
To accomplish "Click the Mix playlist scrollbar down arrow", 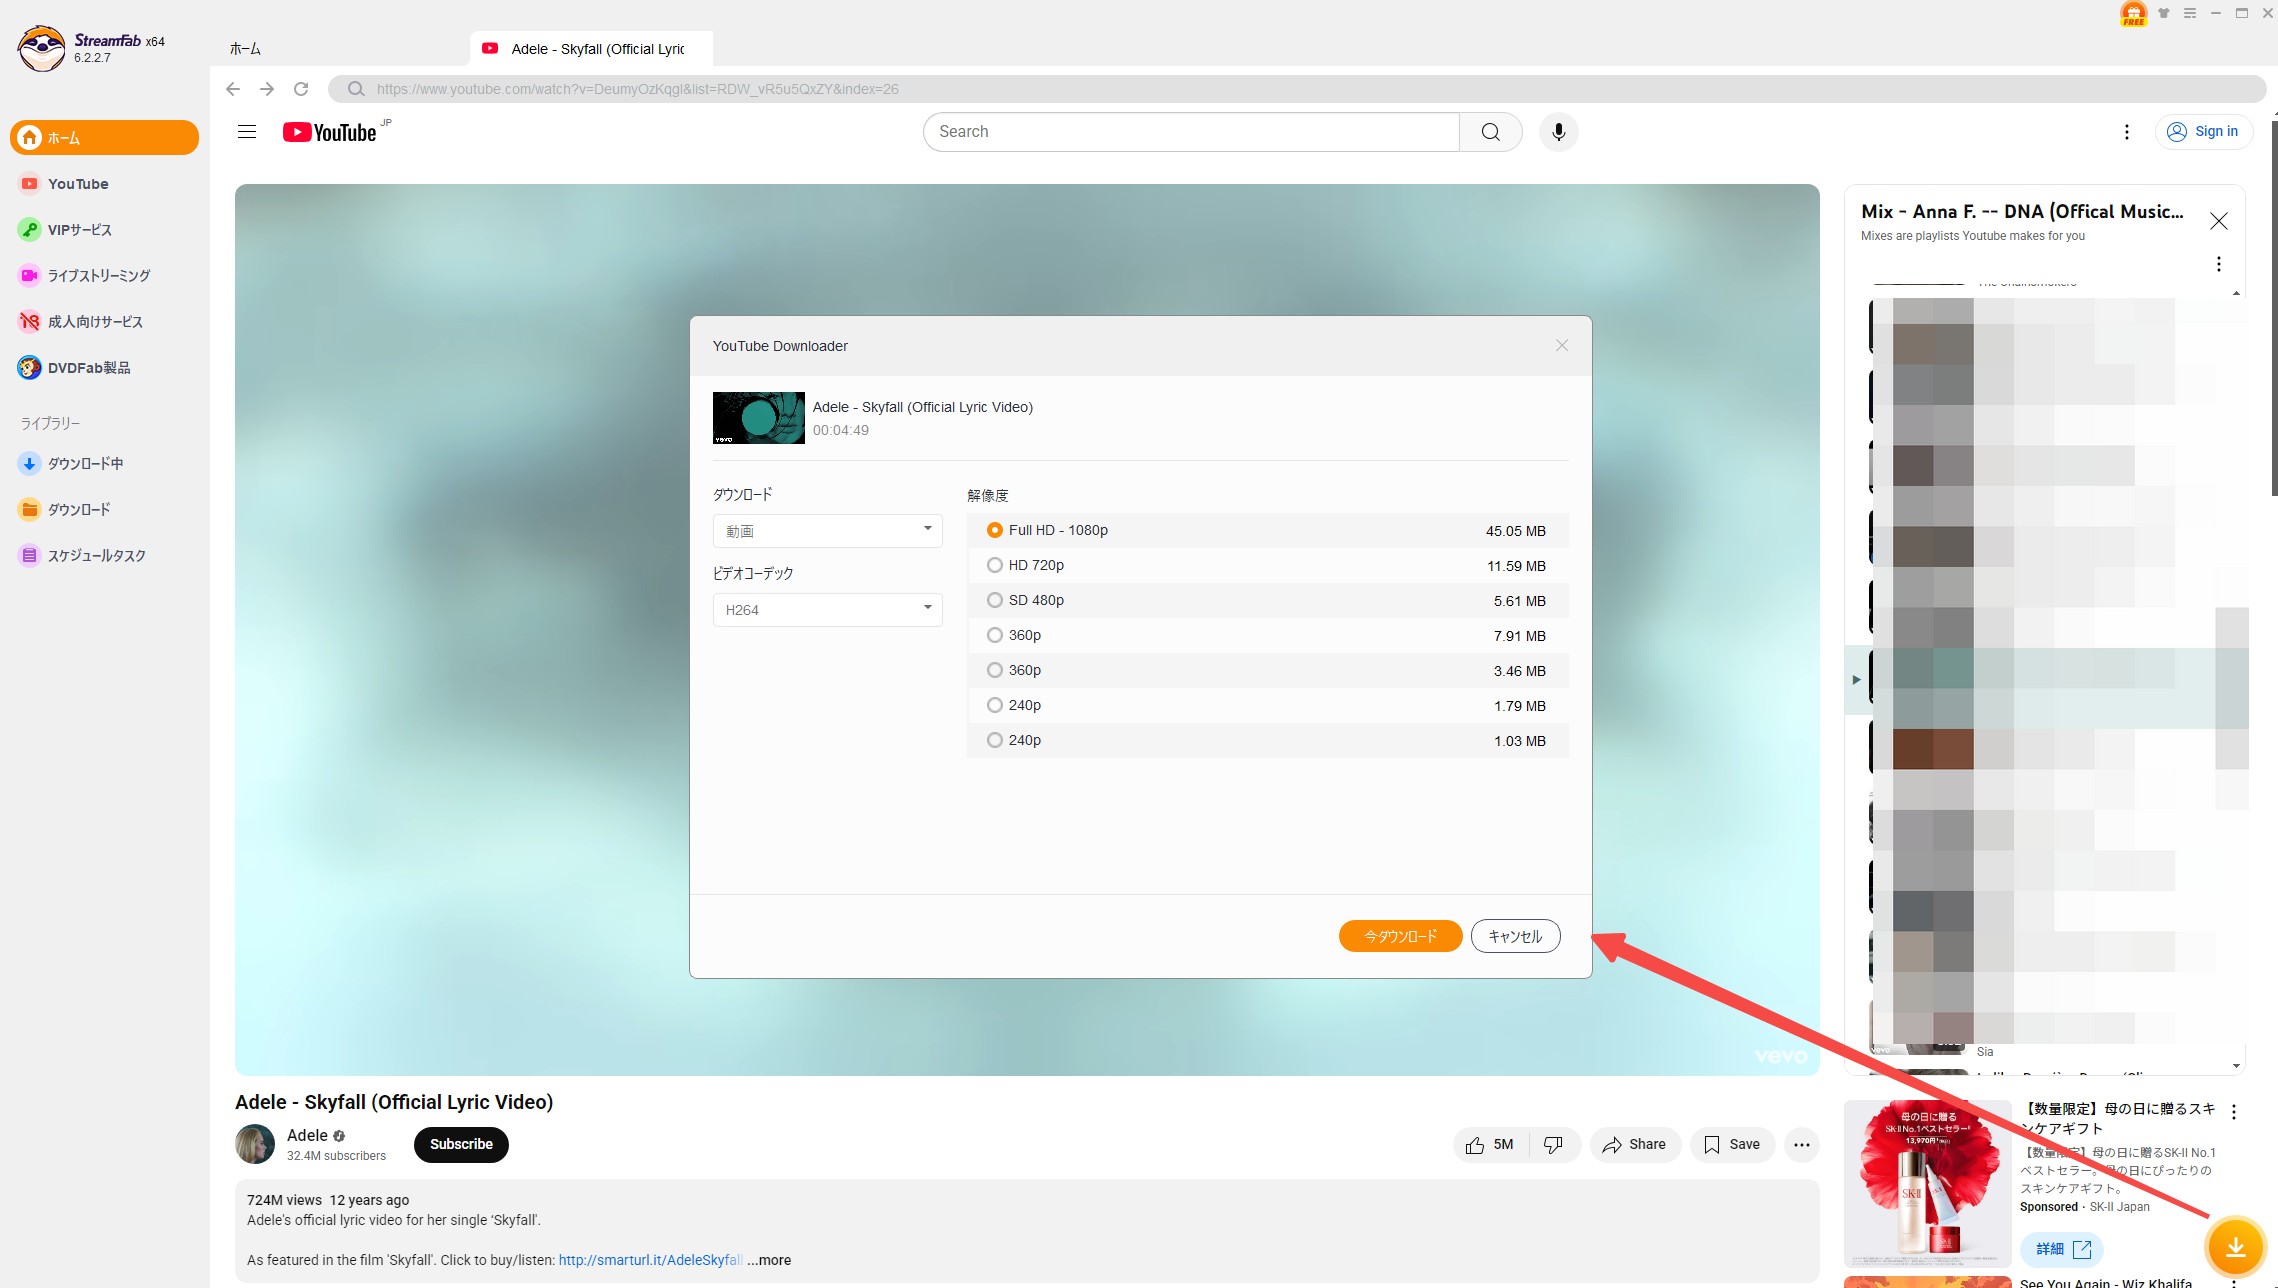I will coord(2237,1066).
